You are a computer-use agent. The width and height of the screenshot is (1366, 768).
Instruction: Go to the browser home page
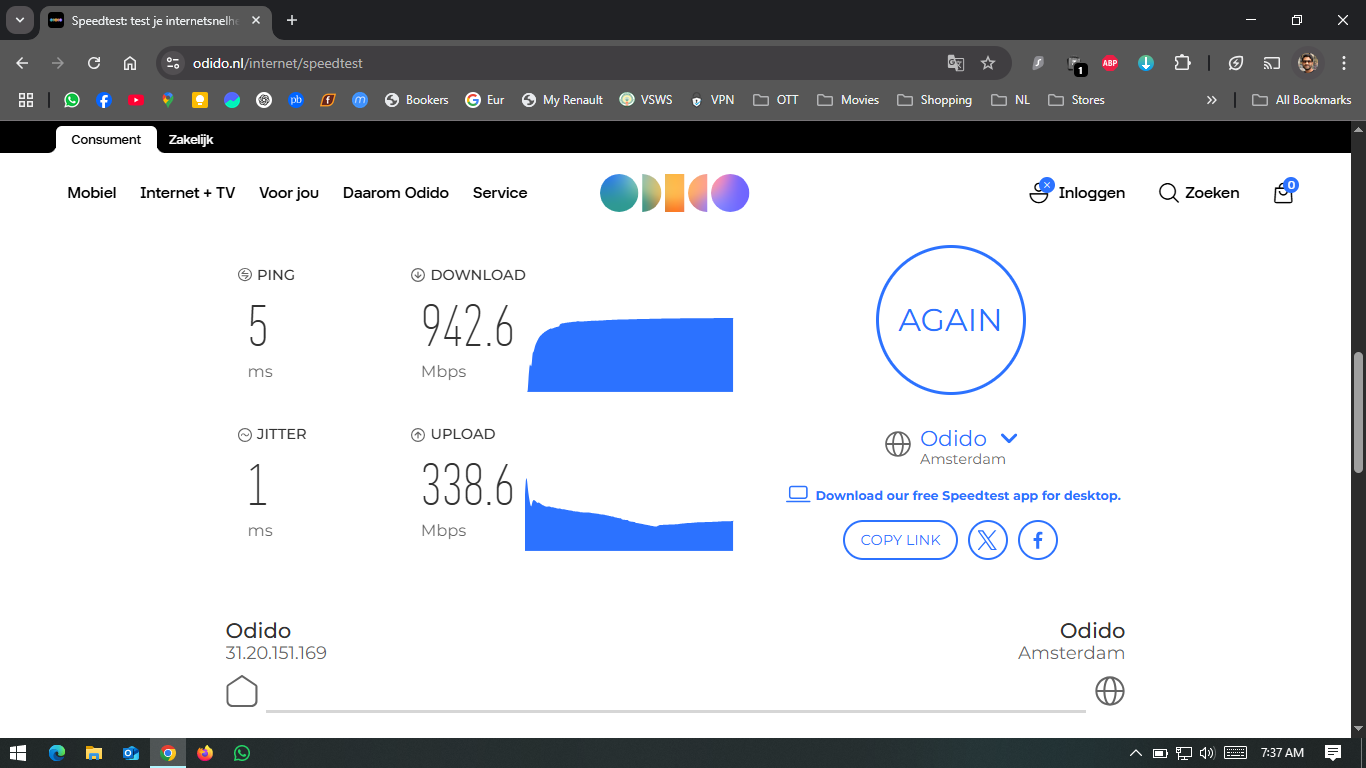130,63
